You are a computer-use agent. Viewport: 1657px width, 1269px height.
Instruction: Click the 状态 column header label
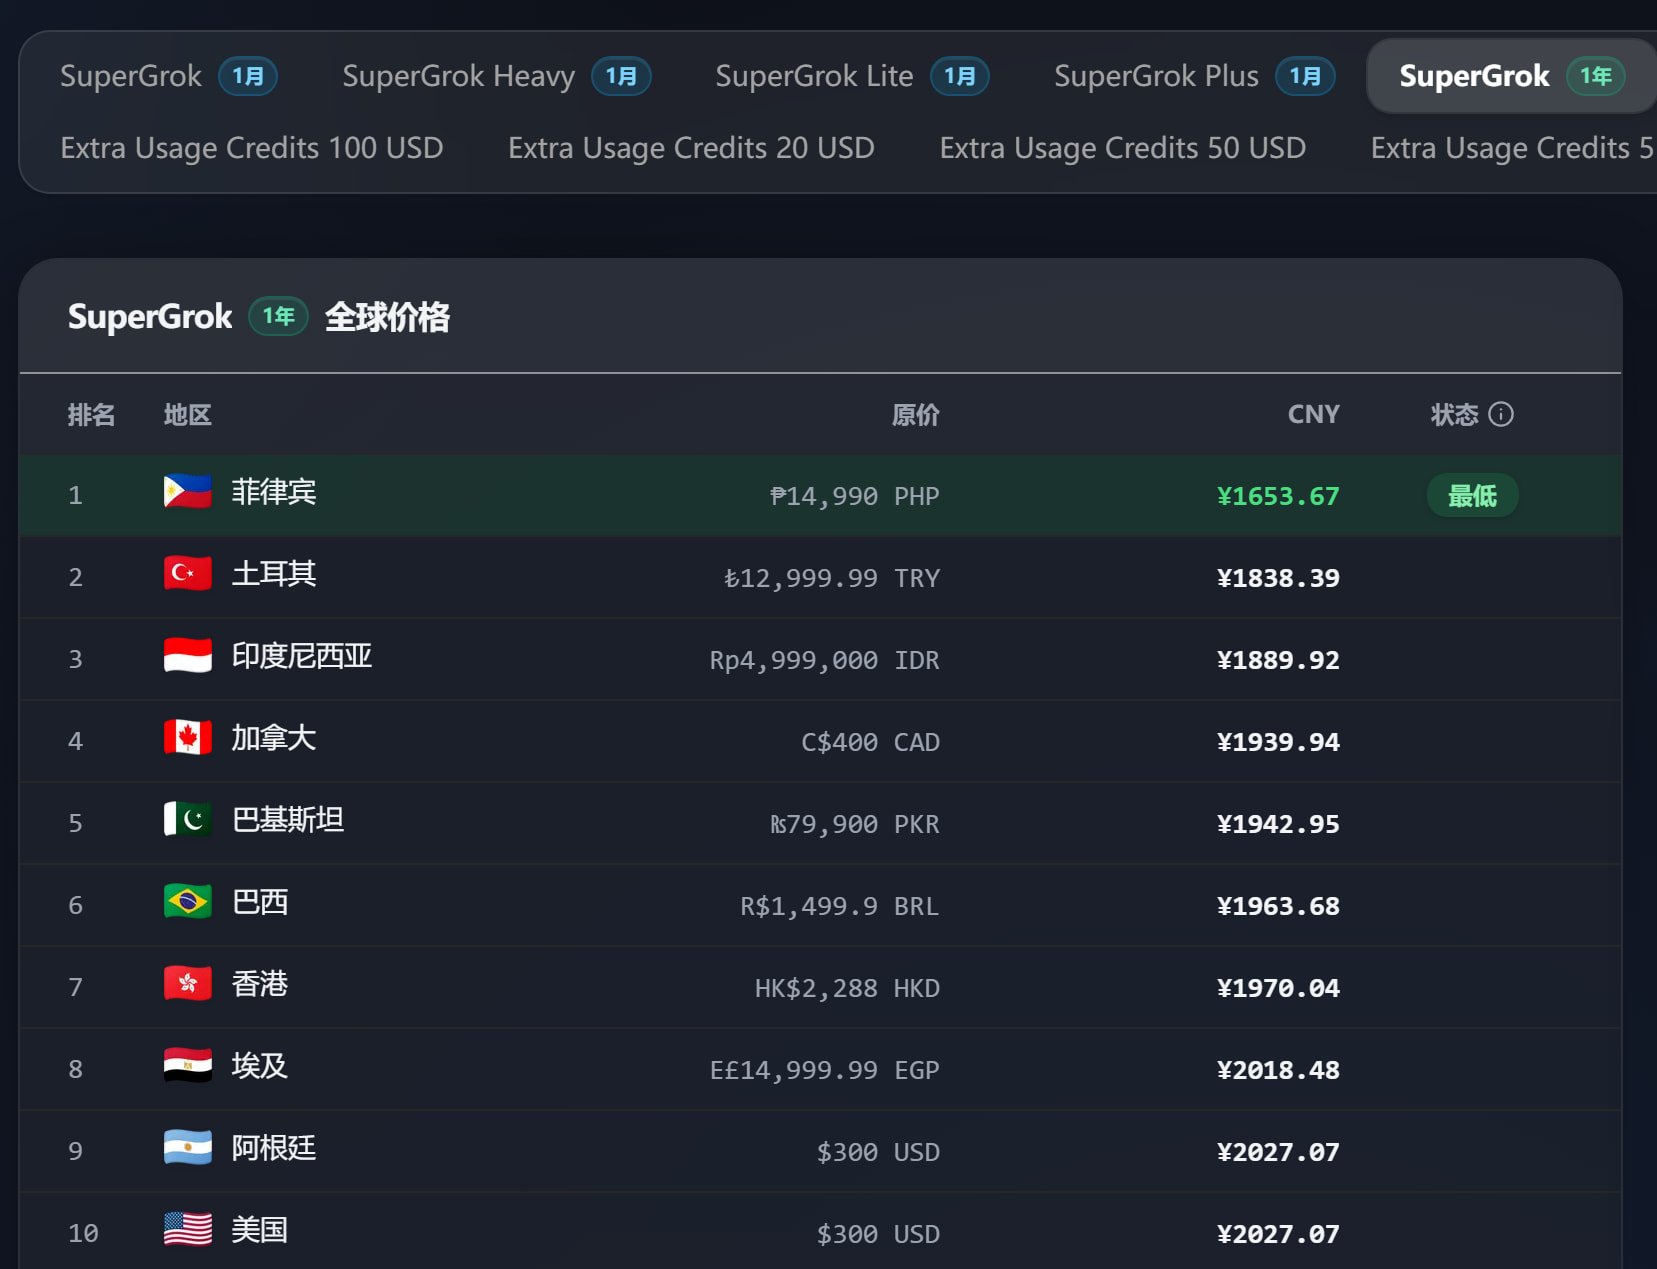click(1454, 415)
